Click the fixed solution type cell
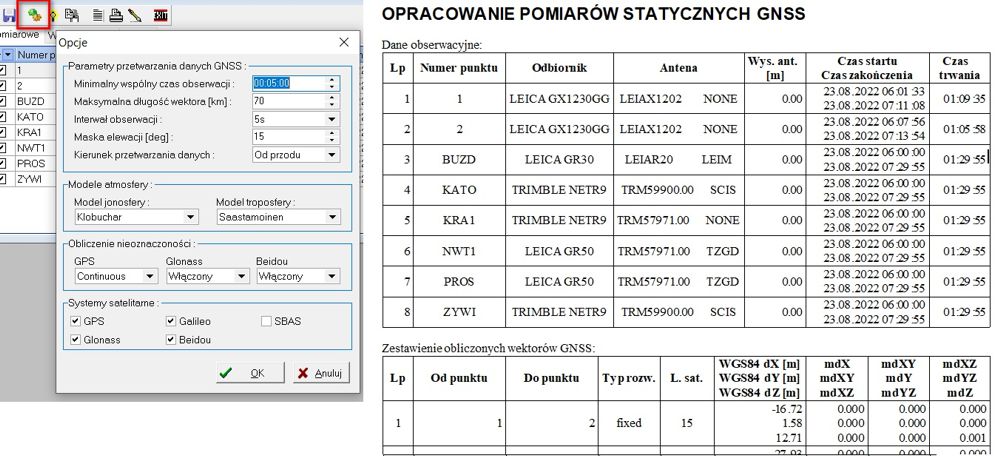Viewport: 1000px width, 456px height. pyautogui.click(x=629, y=423)
